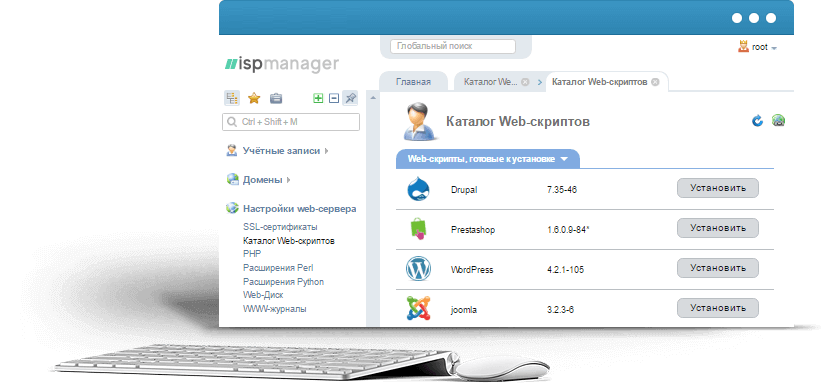Close the Каталог Web-скриптов tab
Viewport: 825px width, 390px height.
[655, 82]
